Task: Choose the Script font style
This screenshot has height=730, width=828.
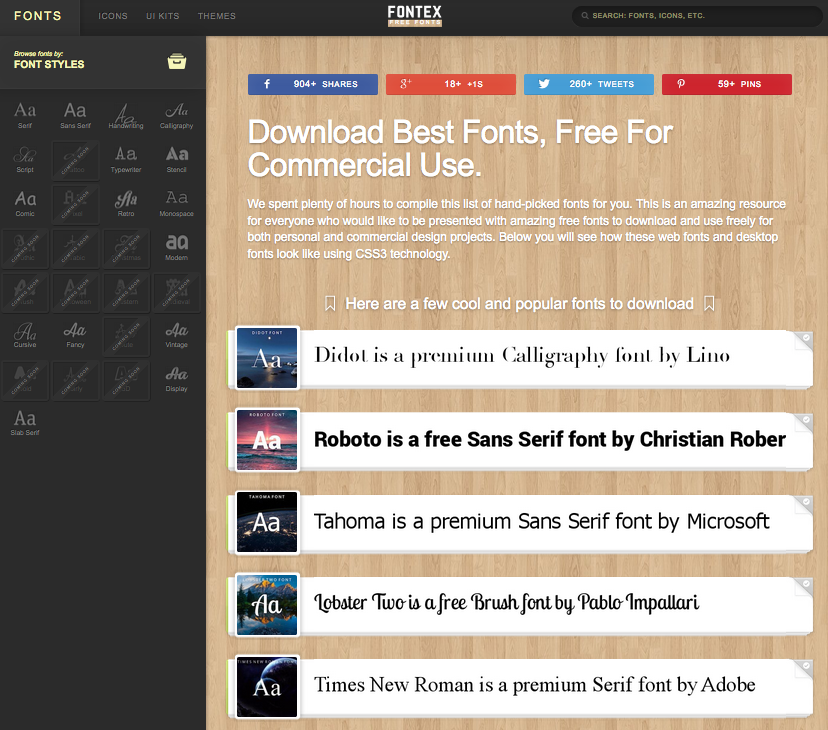Action: (x=25, y=160)
